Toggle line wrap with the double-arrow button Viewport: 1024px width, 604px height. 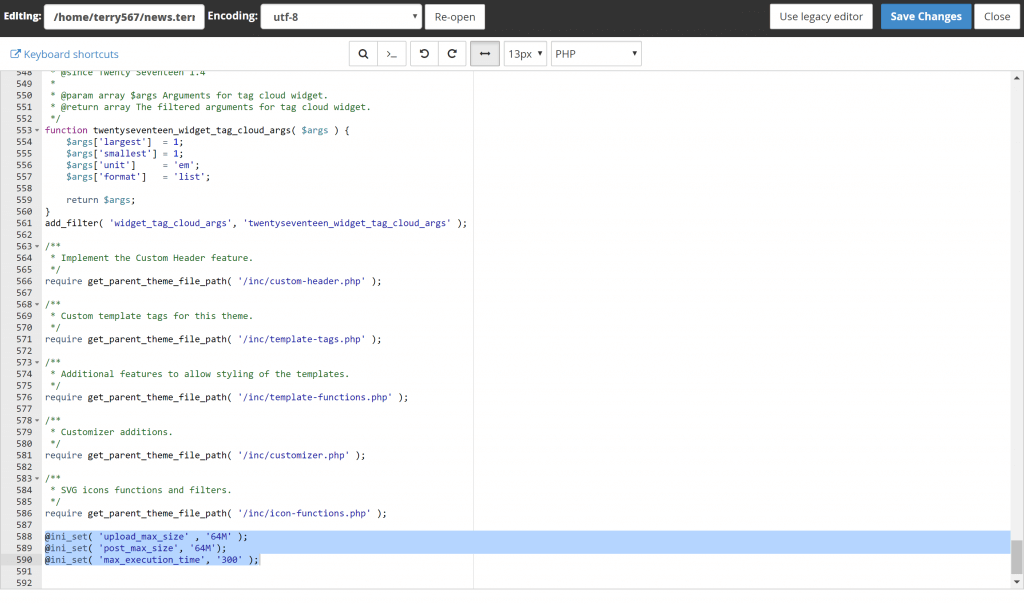484,54
